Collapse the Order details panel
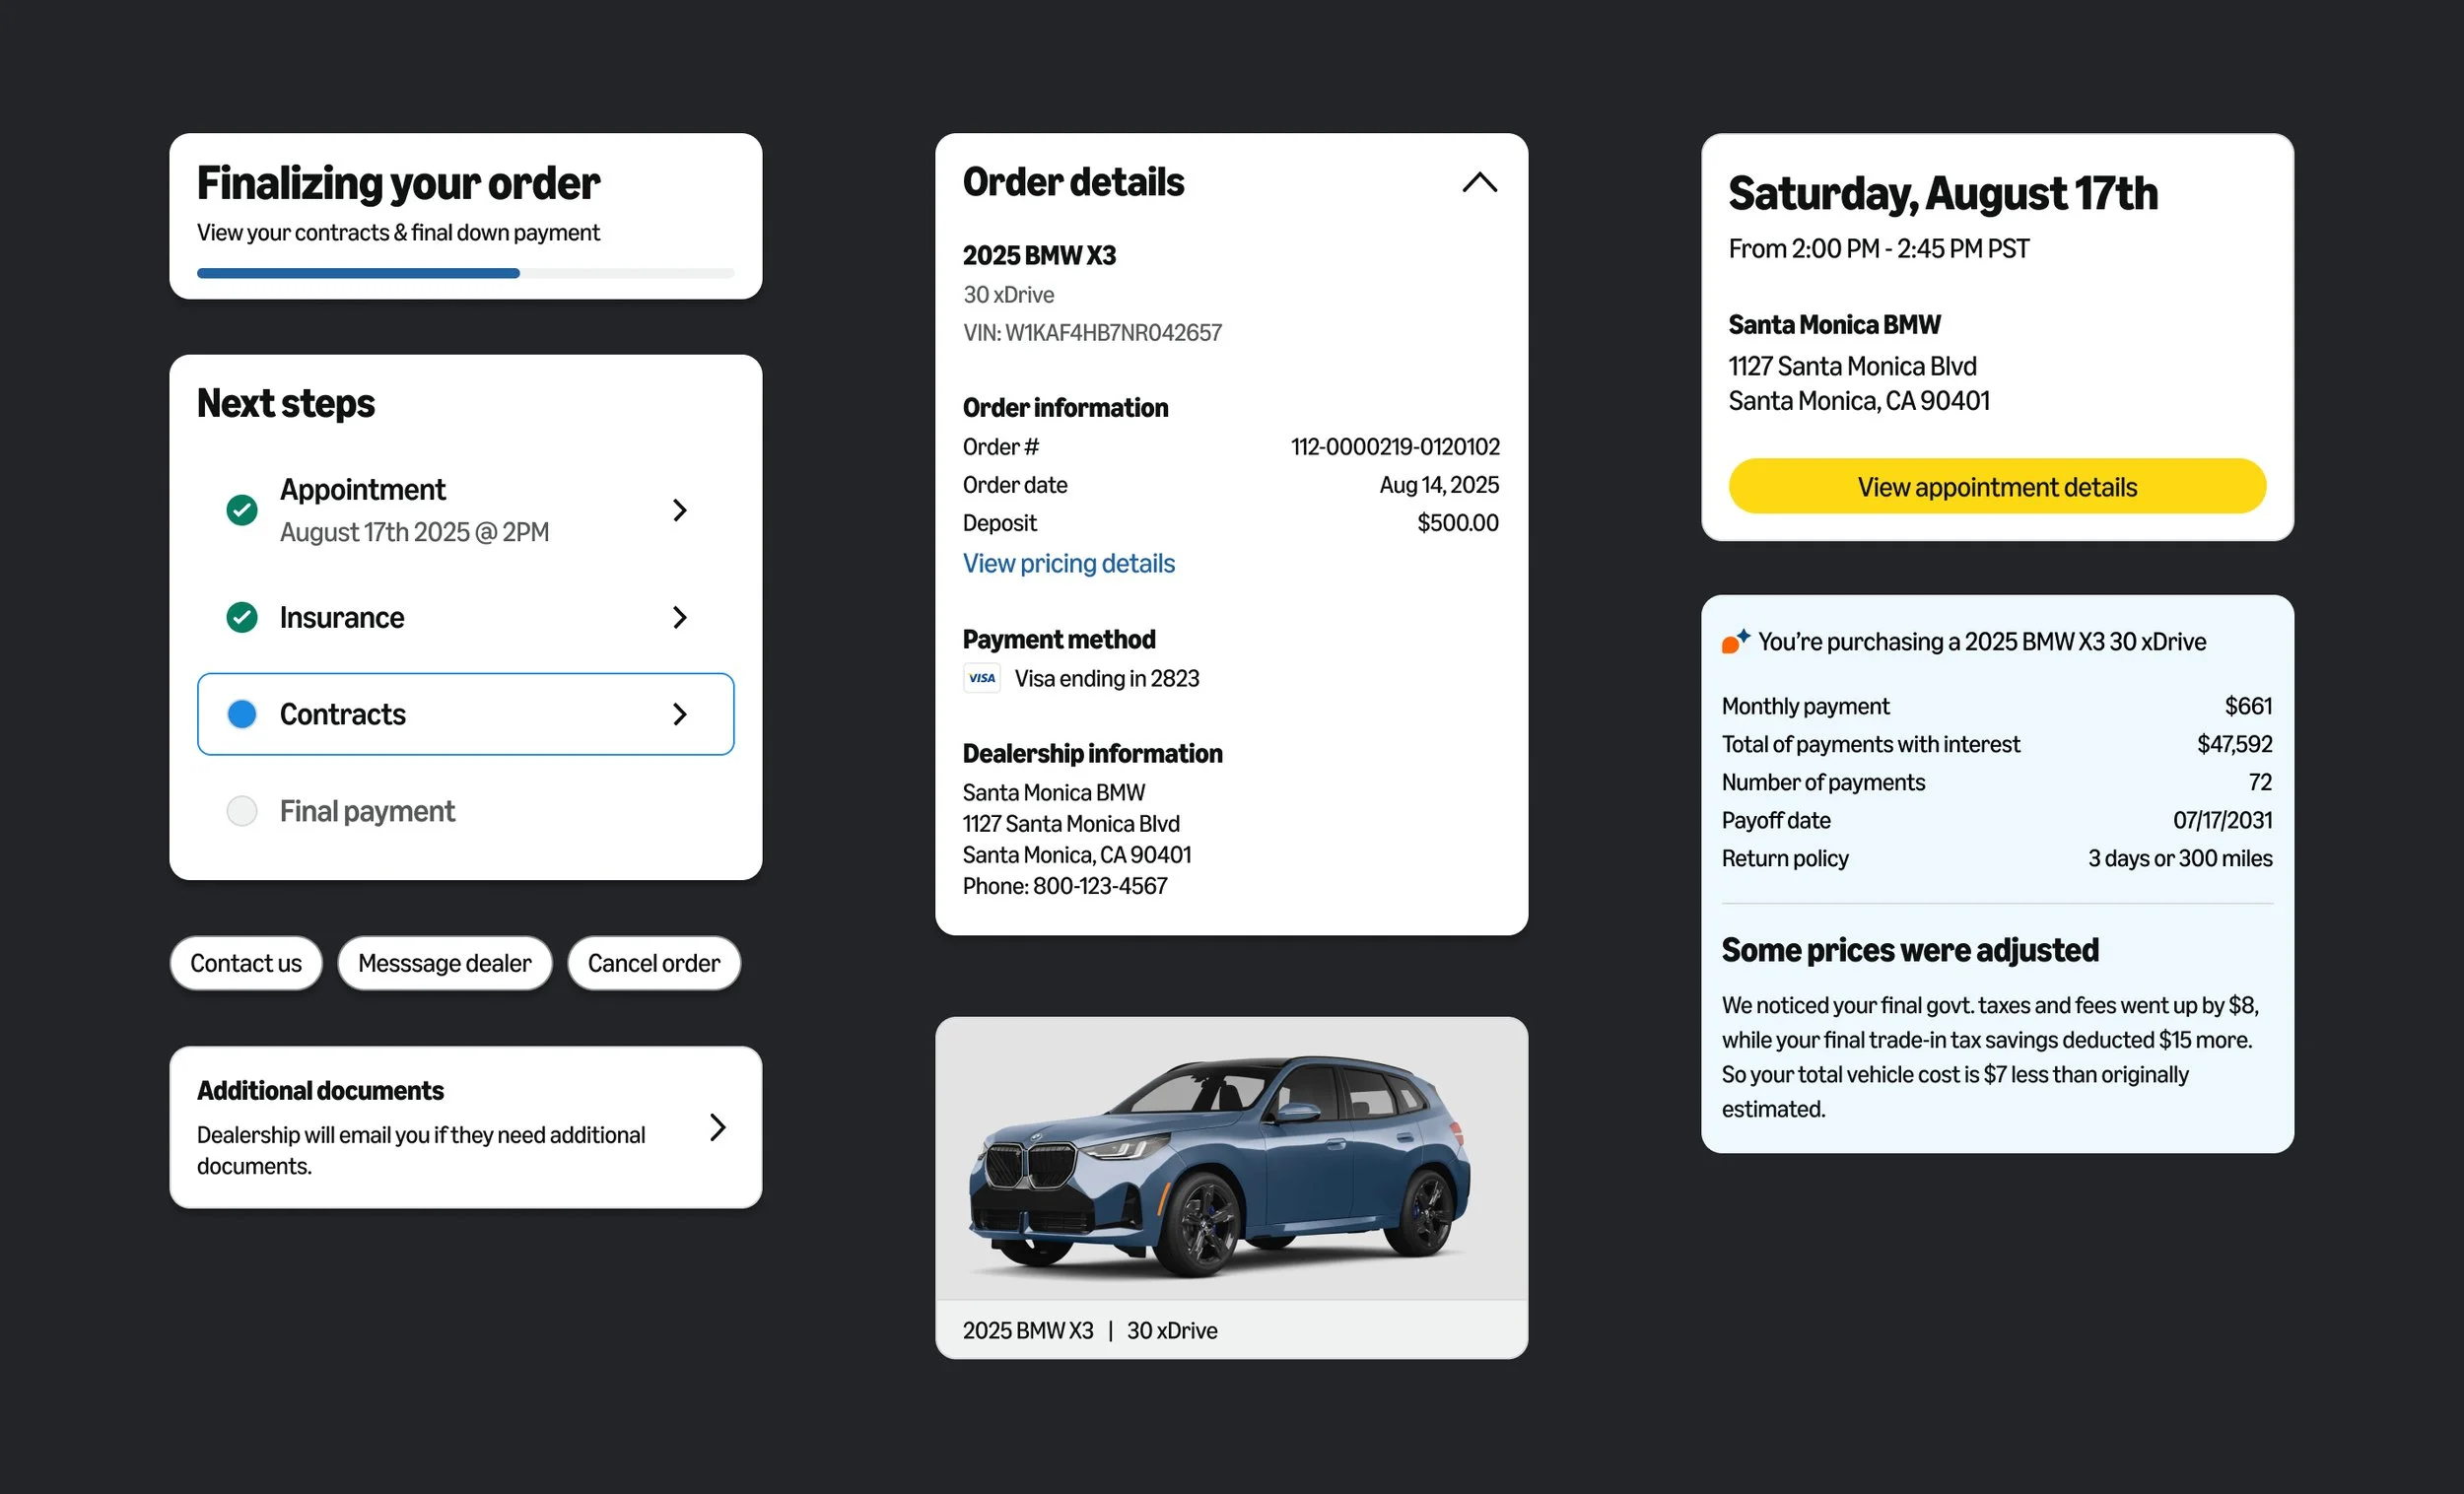The height and width of the screenshot is (1494, 2464). [x=1479, y=182]
